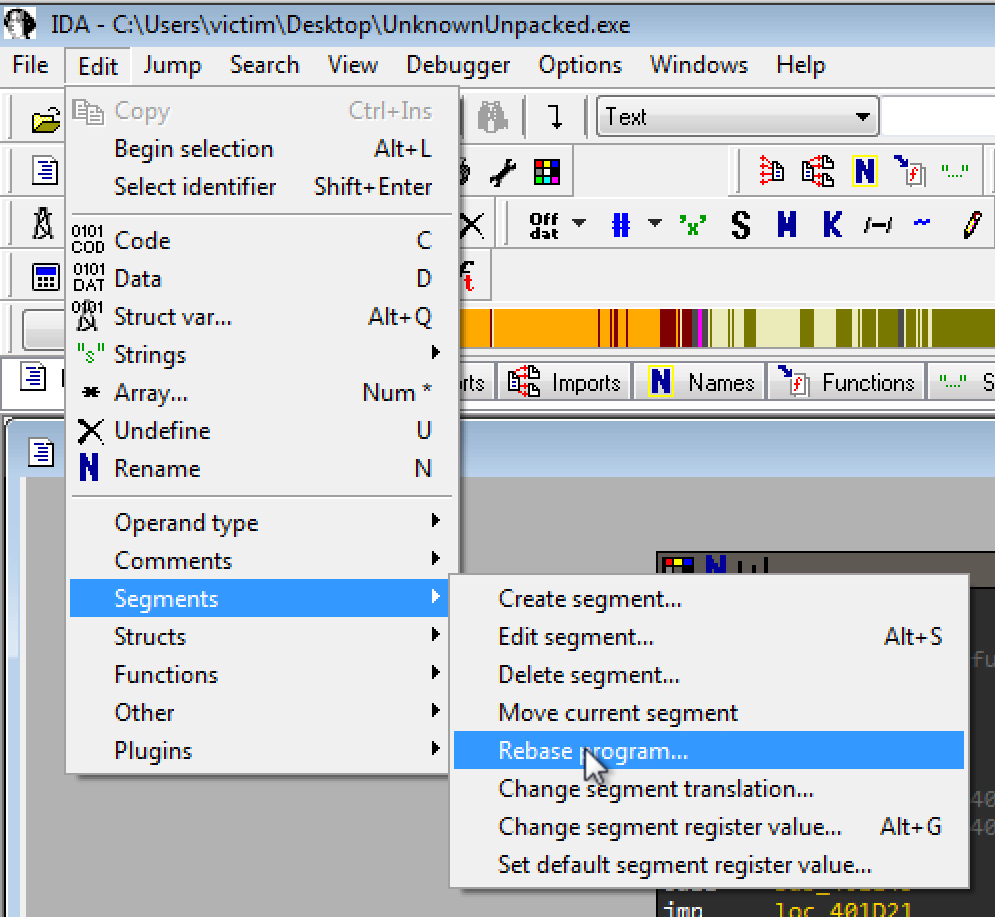Click the green 'x' character operand icon

[x=691, y=225]
